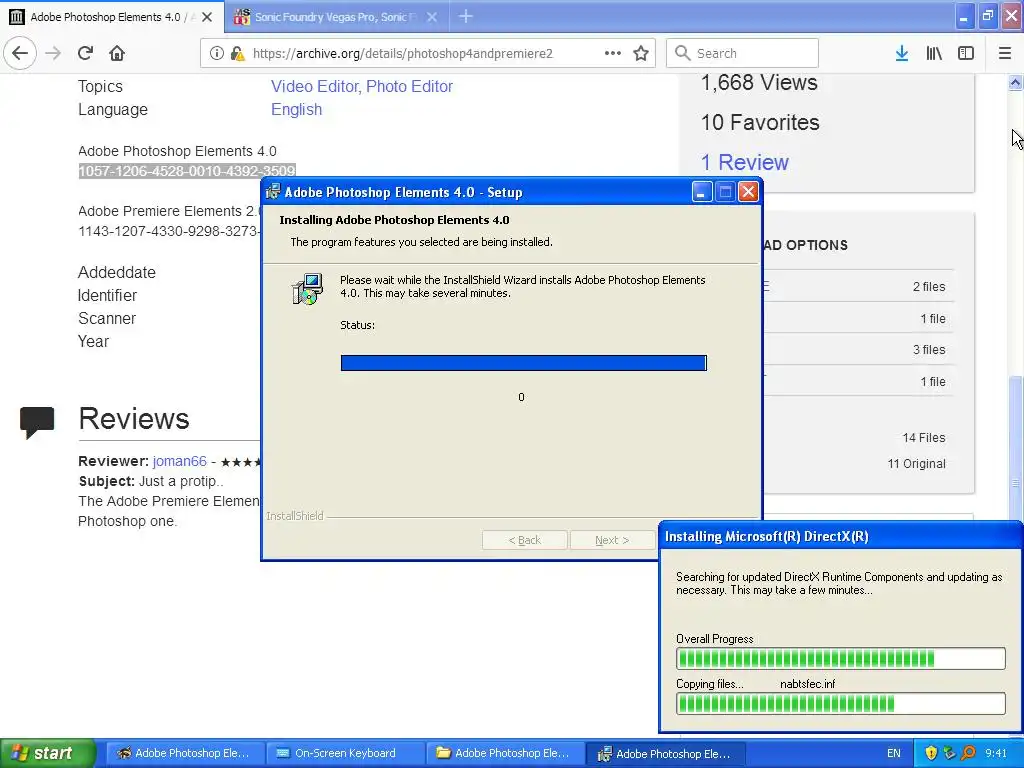Open Firefox downloads arrow
The image size is (1024, 768).
click(x=902, y=53)
